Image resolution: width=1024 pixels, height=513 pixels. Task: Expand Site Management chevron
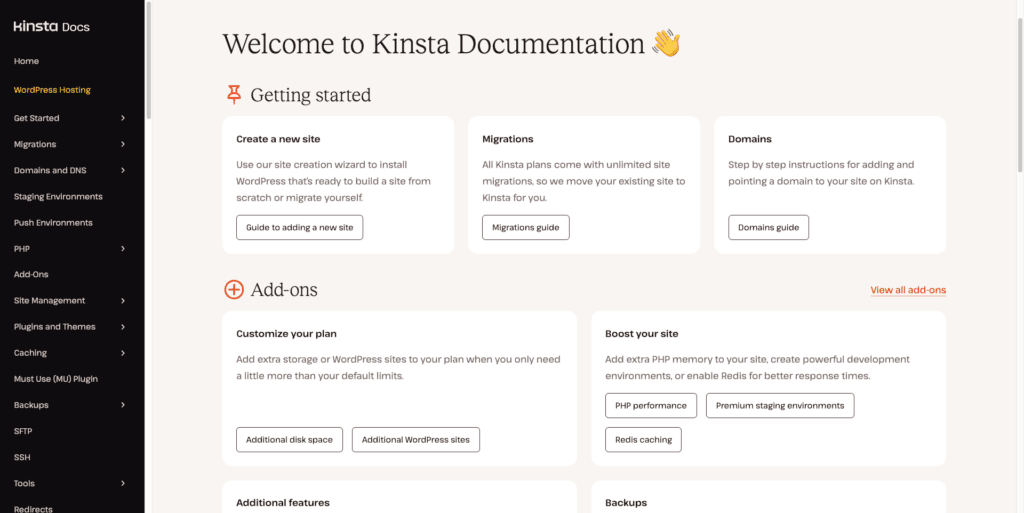pos(123,301)
